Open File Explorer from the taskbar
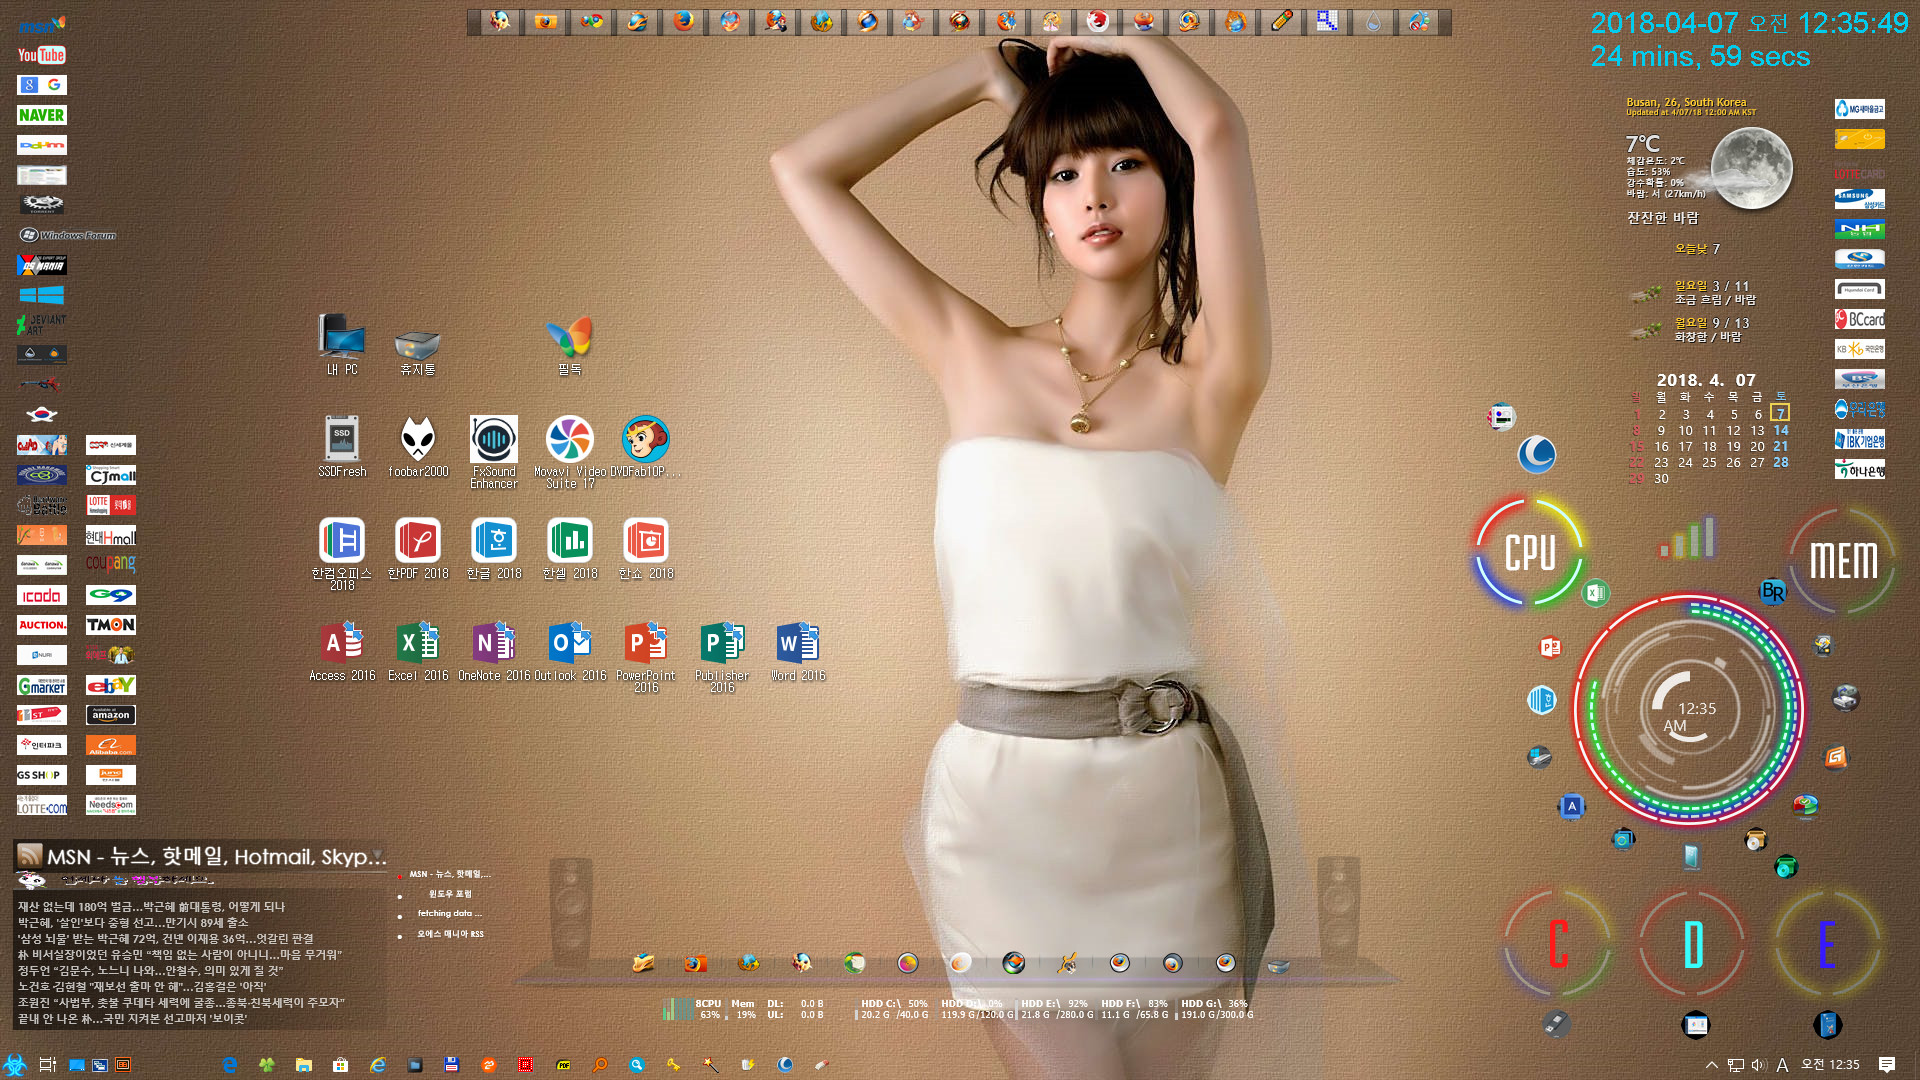The width and height of the screenshot is (1920, 1080). tap(303, 1065)
